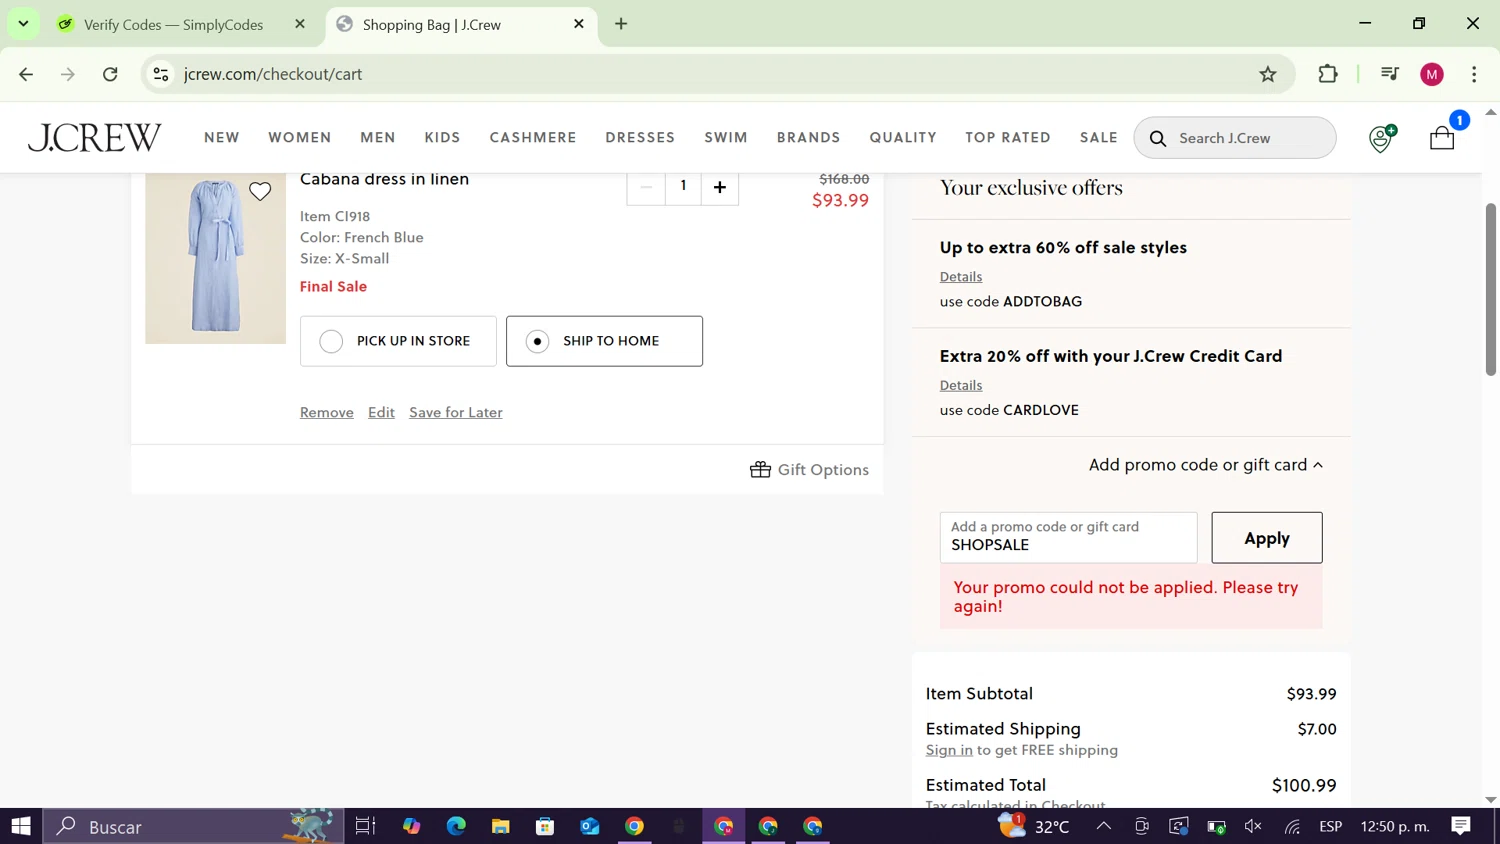Open the DRESSES menu
This screenshot has height=844, width=1500.
[640, 138]
